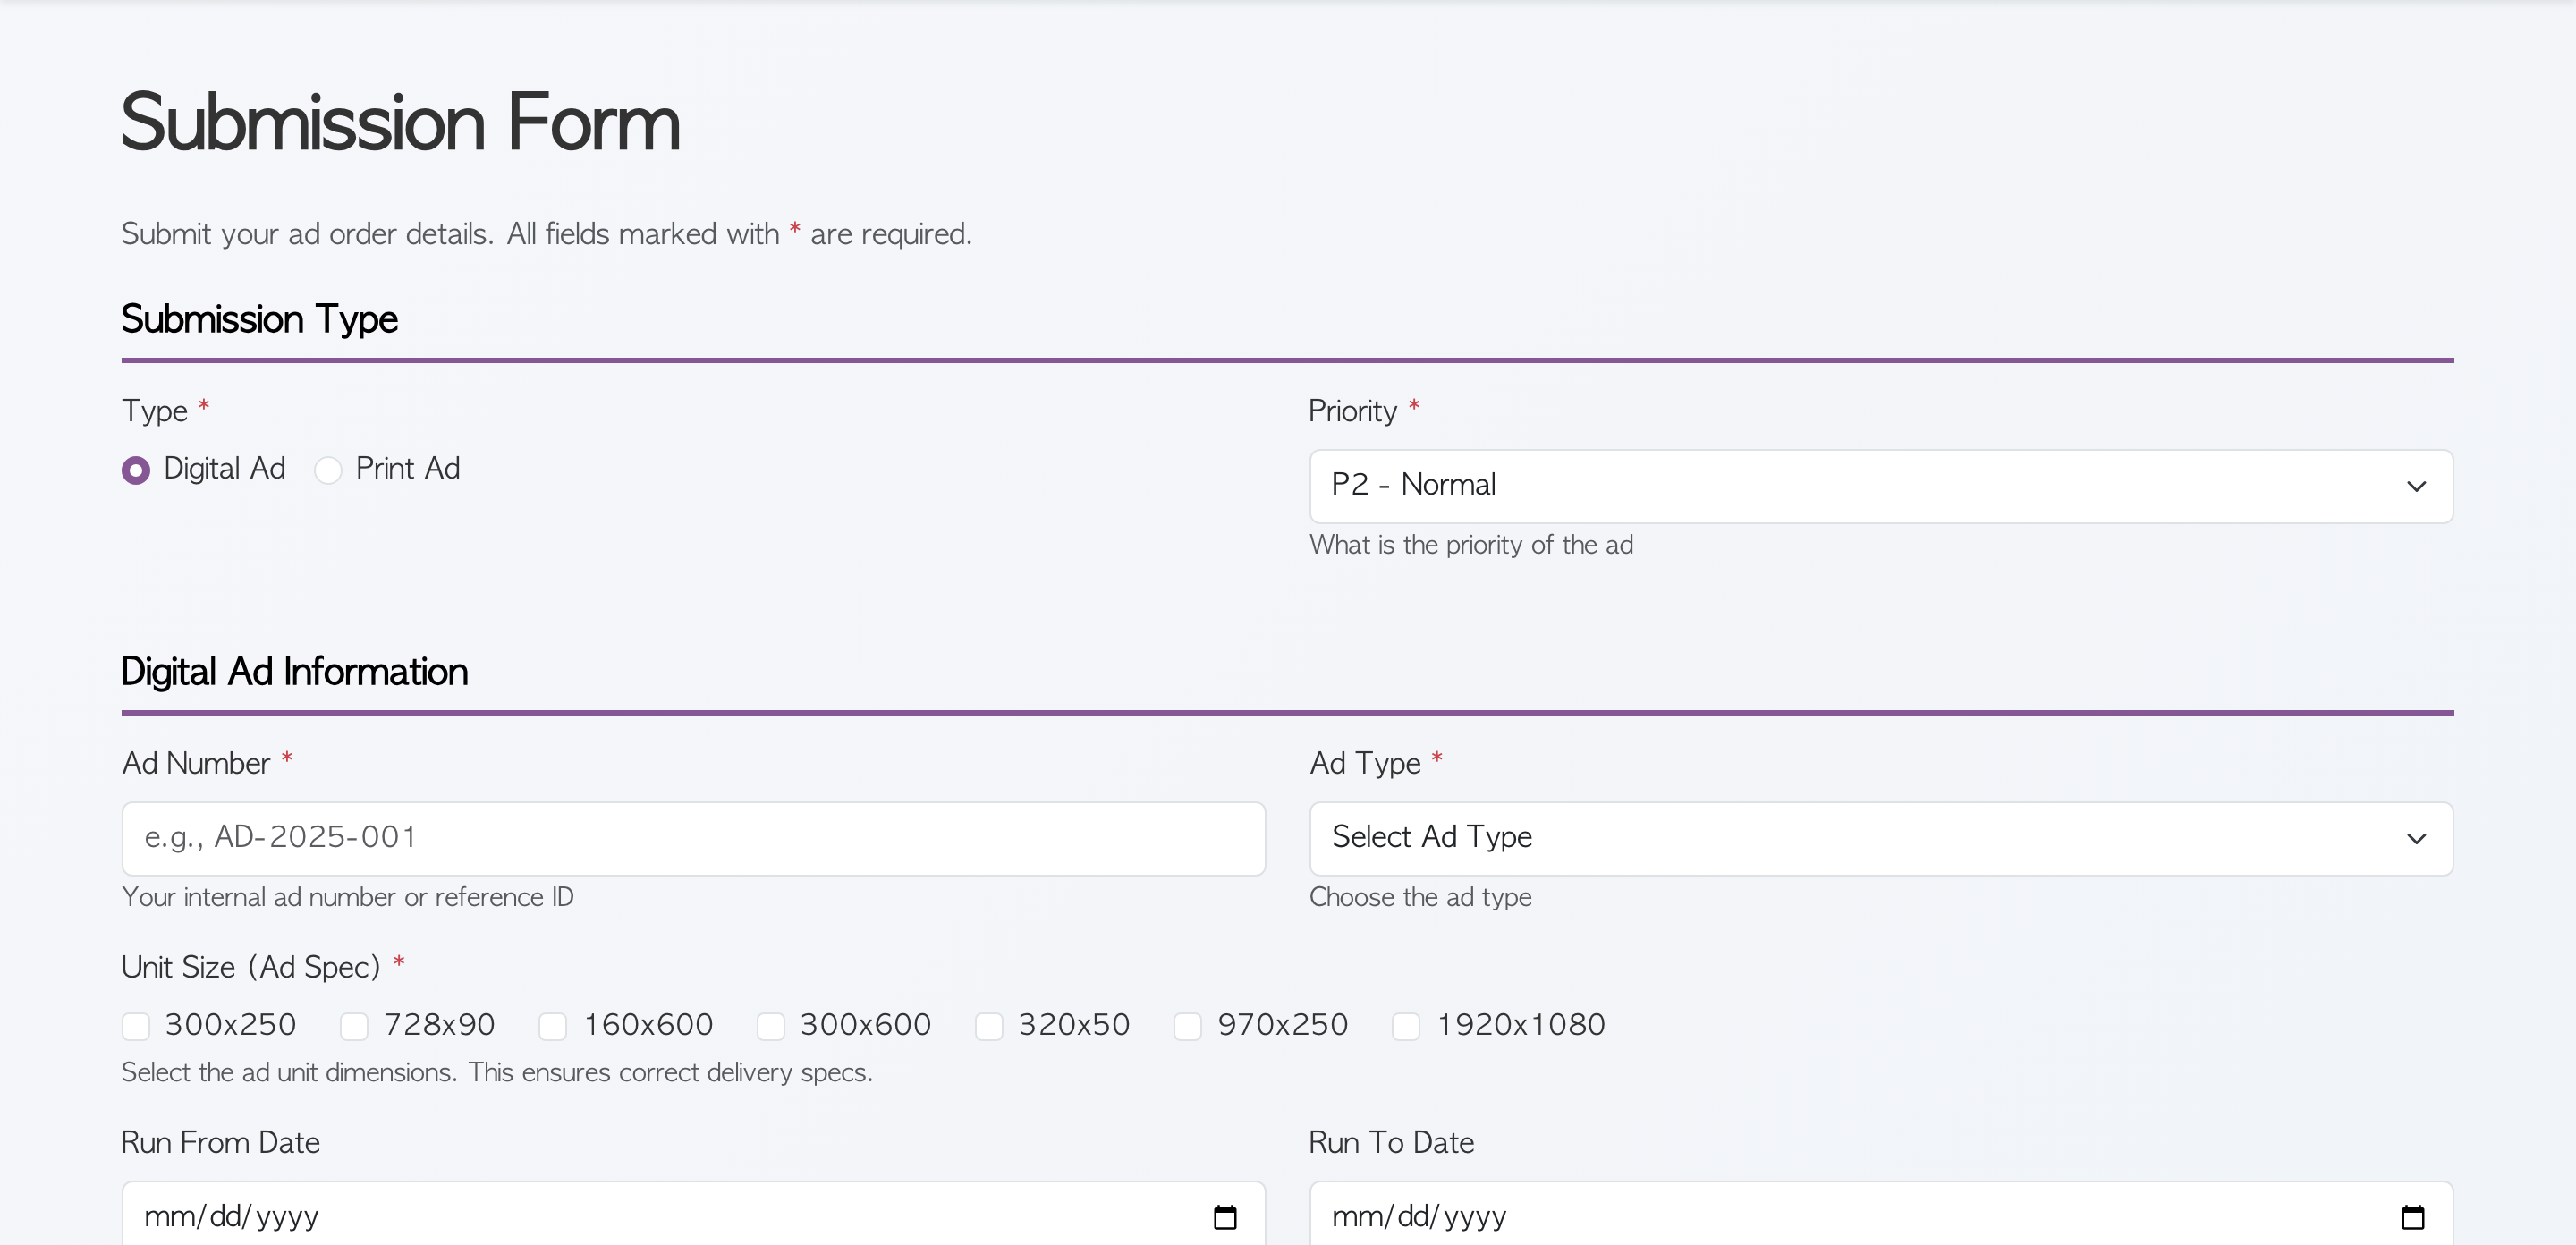Click the Digital Ad Information heading

coord(294,672)
